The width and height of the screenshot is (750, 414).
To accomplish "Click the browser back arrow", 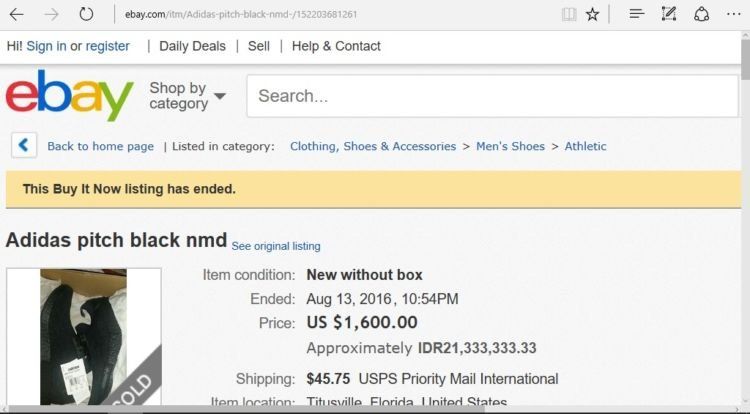I will click(x=16, y=14).
